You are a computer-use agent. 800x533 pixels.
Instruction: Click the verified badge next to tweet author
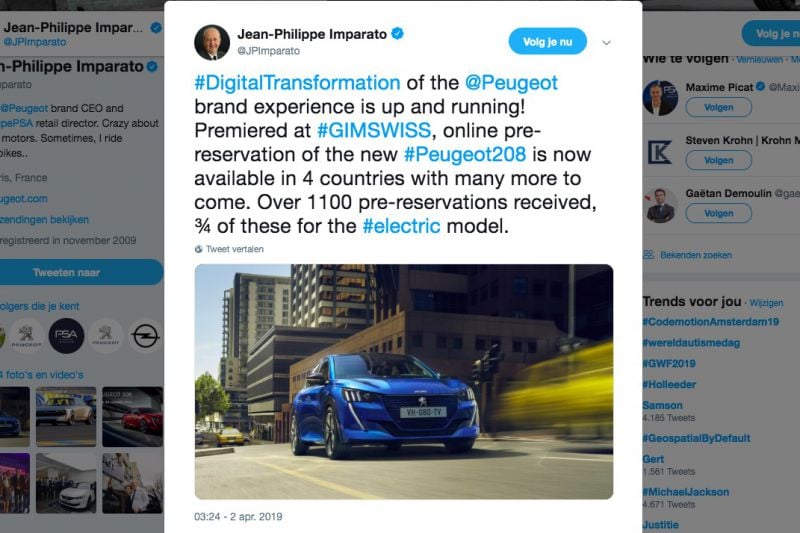tap(397, 34)
